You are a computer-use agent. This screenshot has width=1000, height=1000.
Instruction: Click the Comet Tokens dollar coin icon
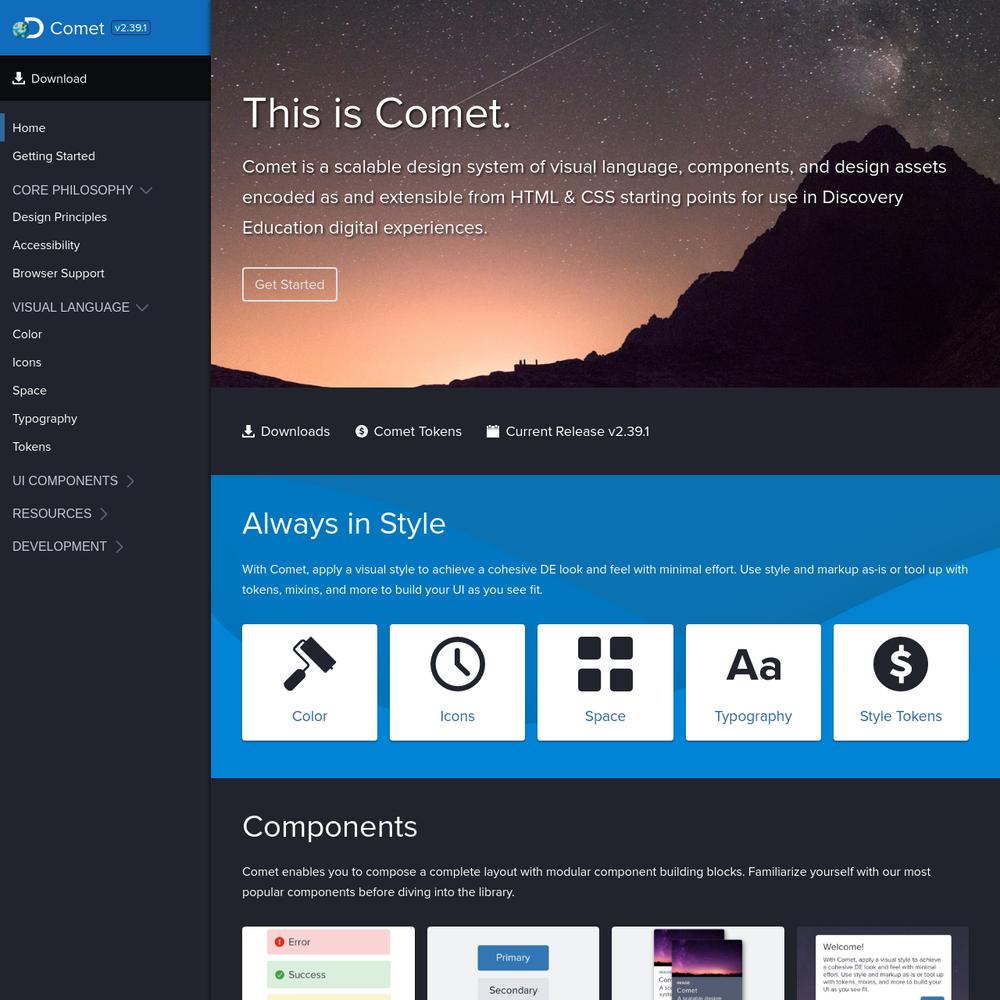click(362, 431)
